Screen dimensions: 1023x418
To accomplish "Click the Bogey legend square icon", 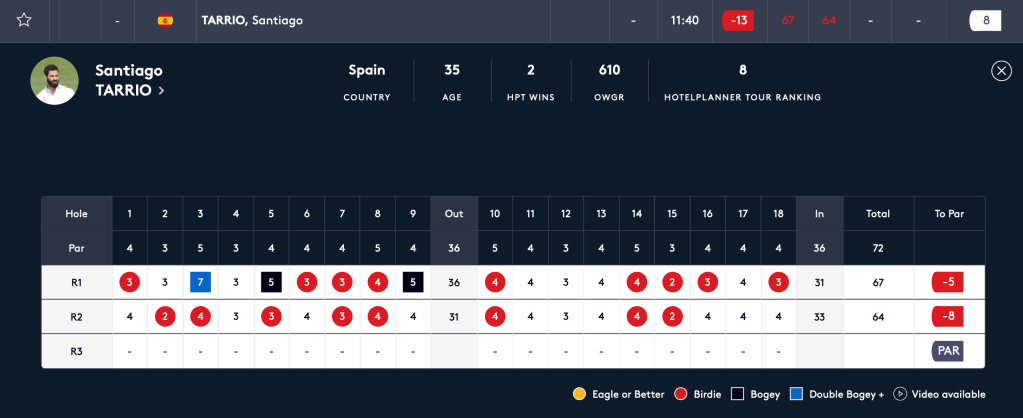I will tap(739, 394).
